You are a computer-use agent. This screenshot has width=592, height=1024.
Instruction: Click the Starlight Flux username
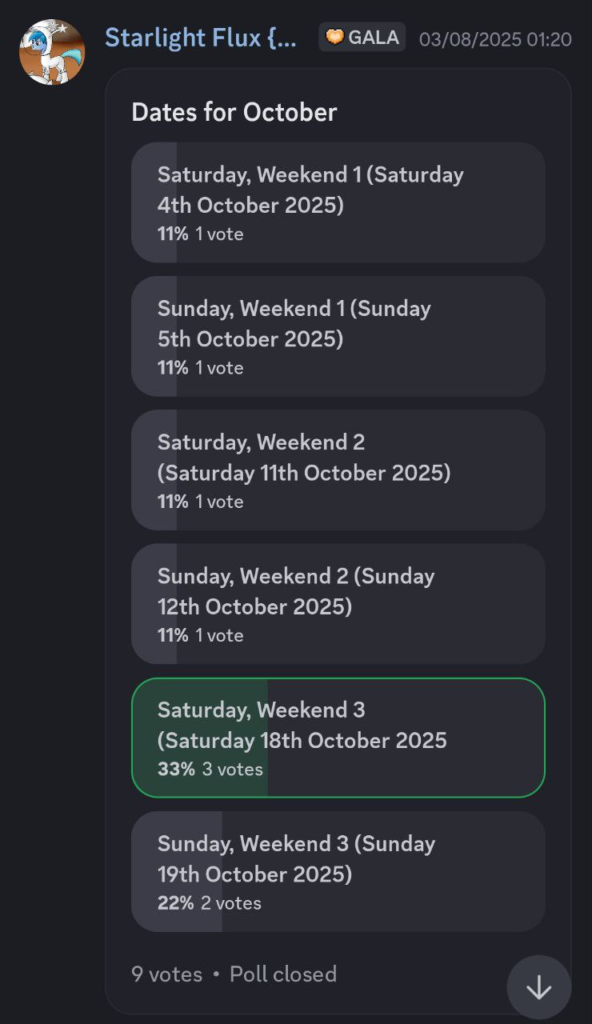pos(201,38)
